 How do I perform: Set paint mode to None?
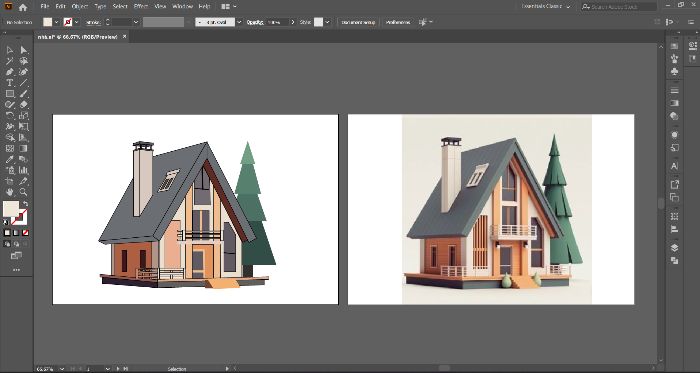pos(26,233)
